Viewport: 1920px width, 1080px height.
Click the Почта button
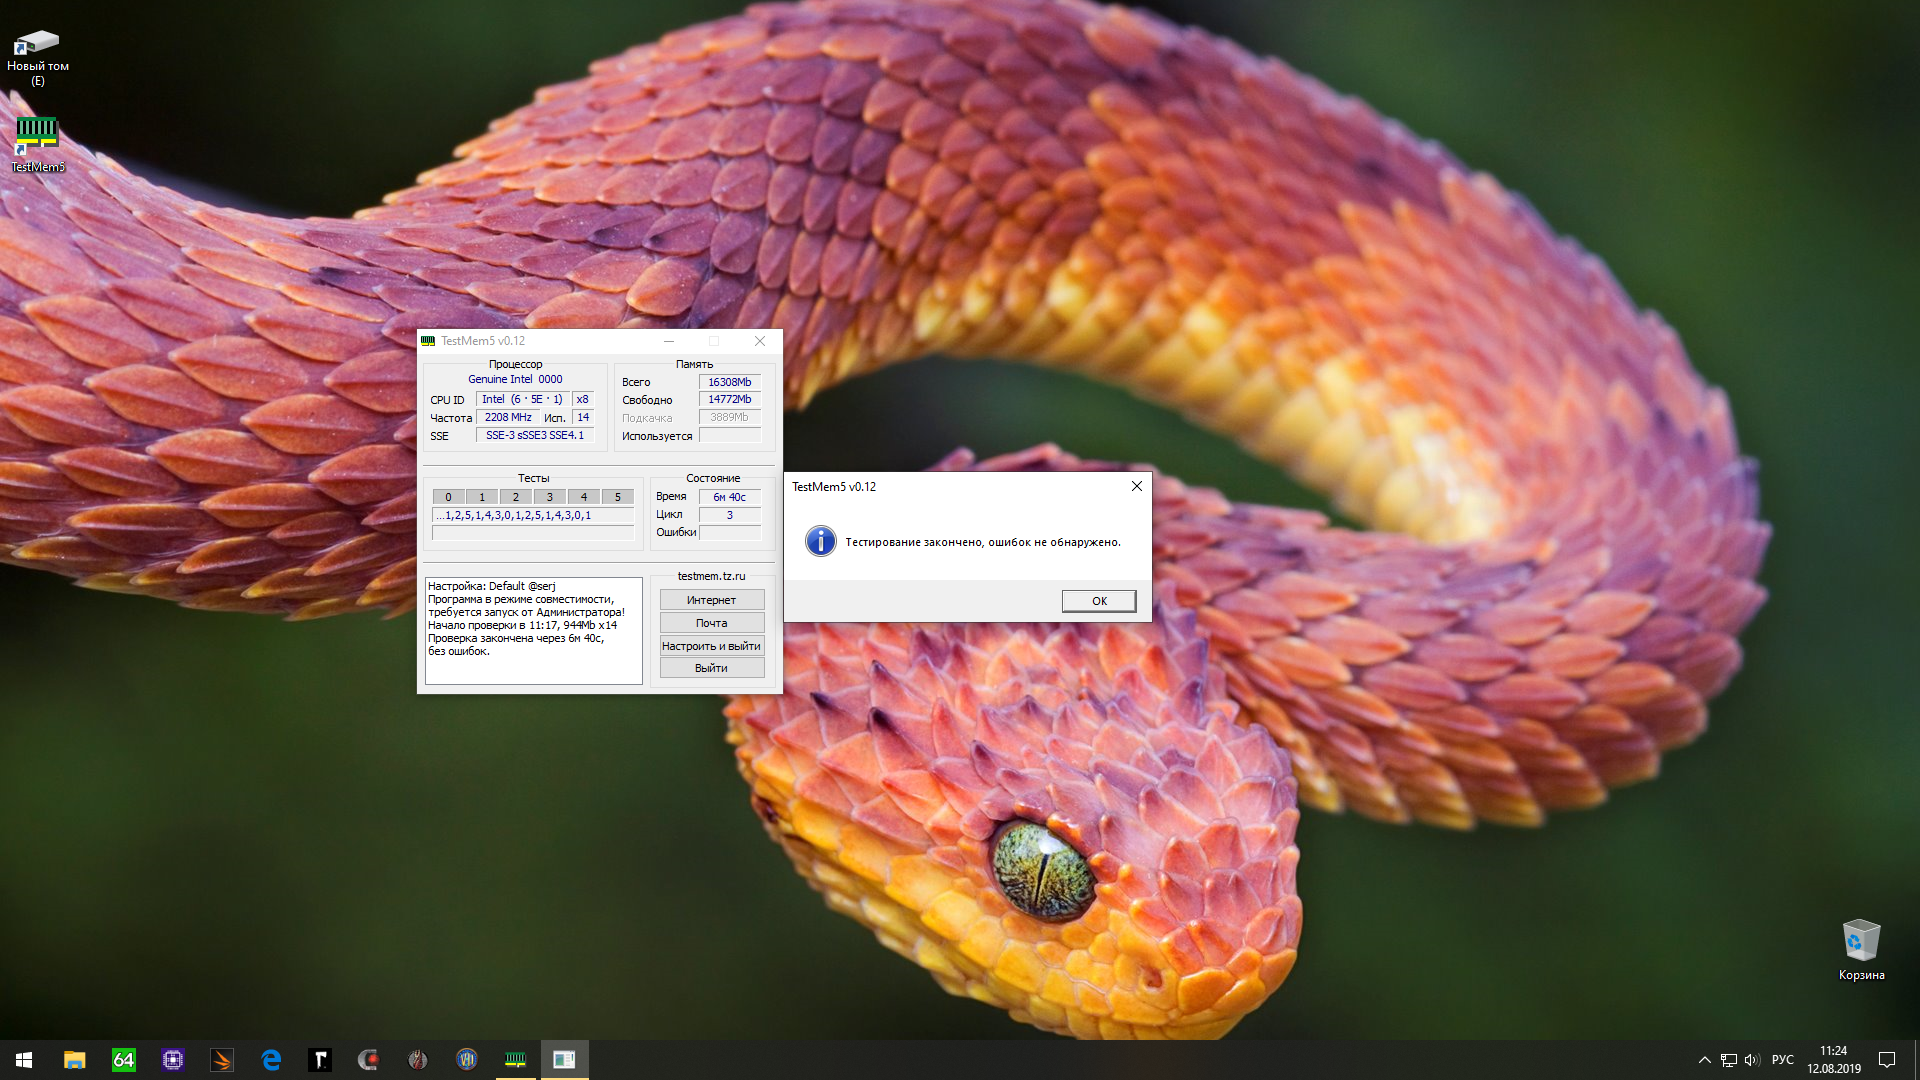711,623
